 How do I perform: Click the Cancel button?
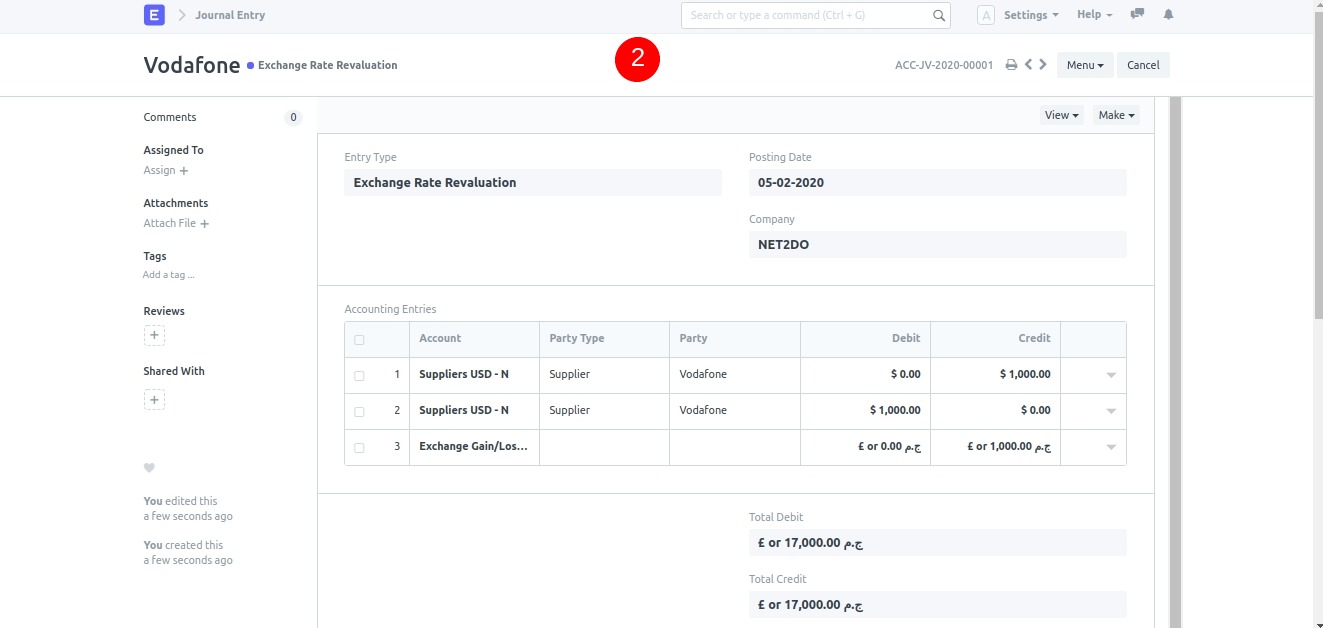pos(1143,65)
